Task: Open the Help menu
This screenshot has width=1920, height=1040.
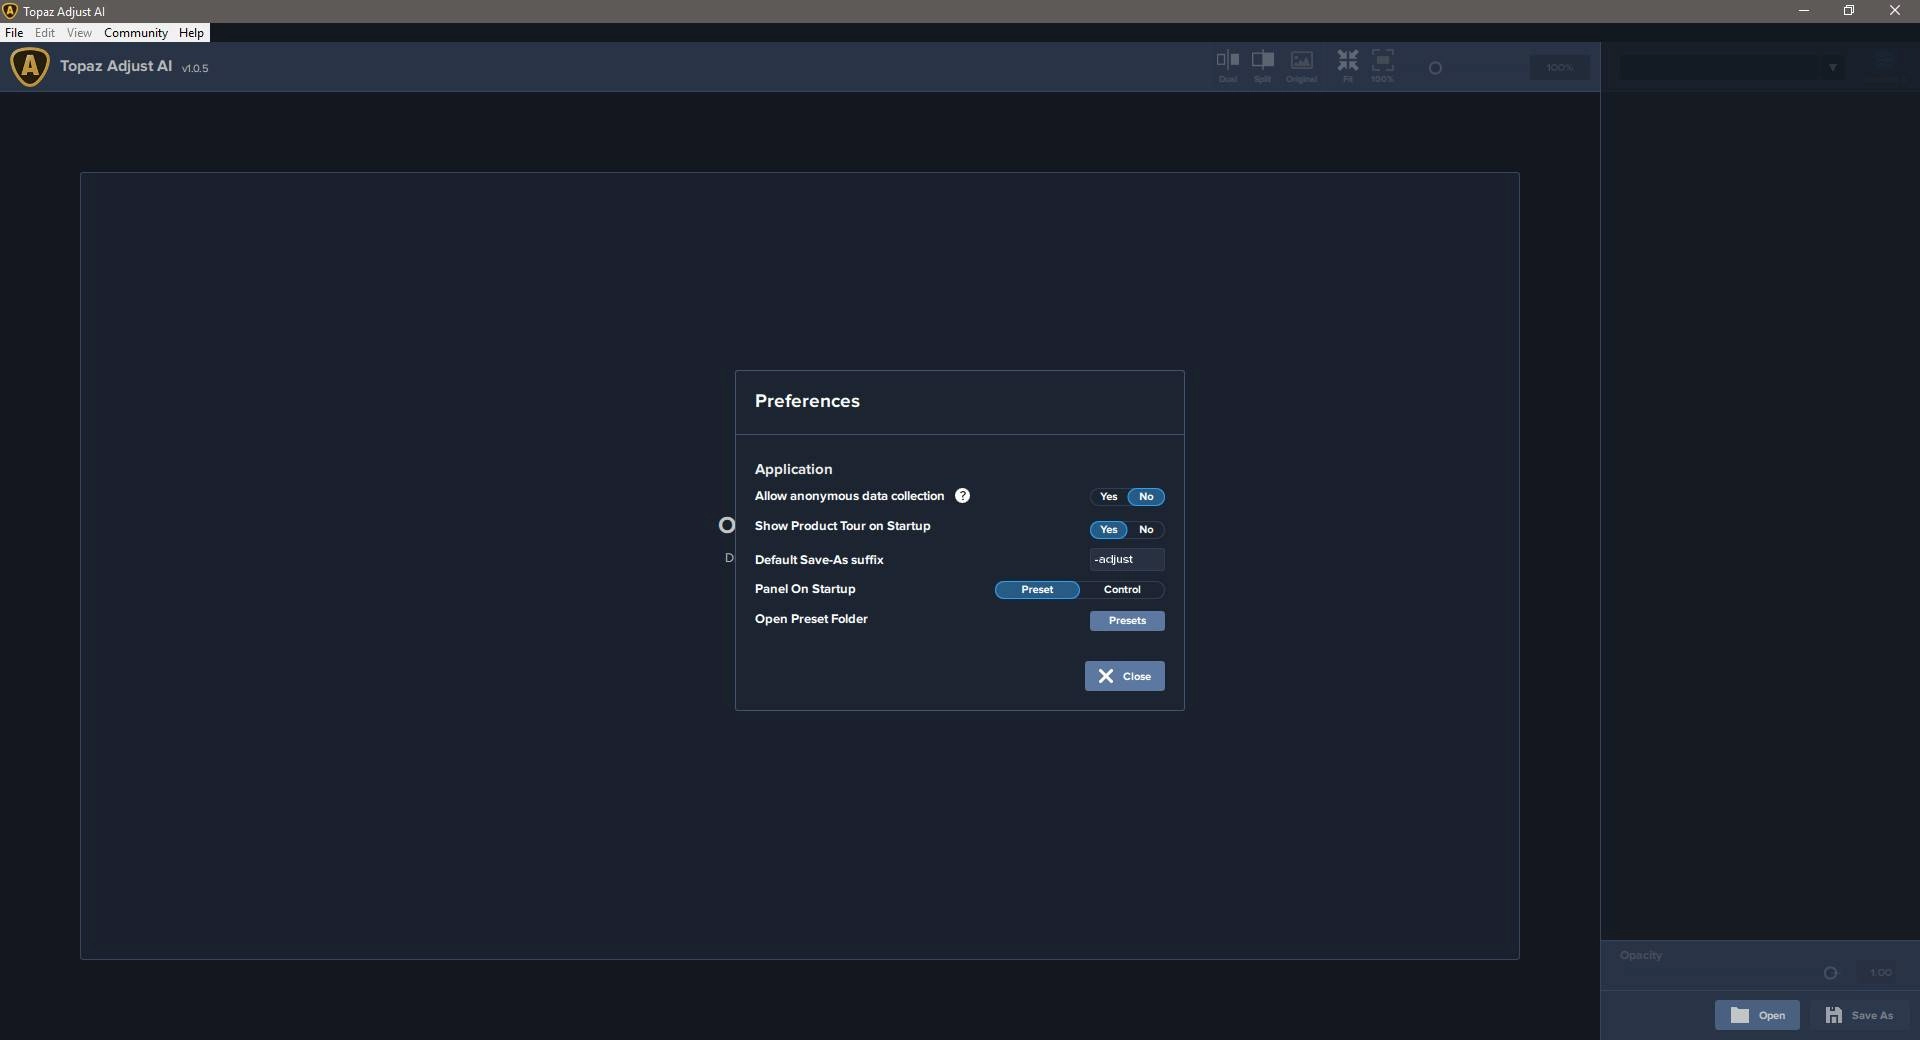Action: pos(191,33)
